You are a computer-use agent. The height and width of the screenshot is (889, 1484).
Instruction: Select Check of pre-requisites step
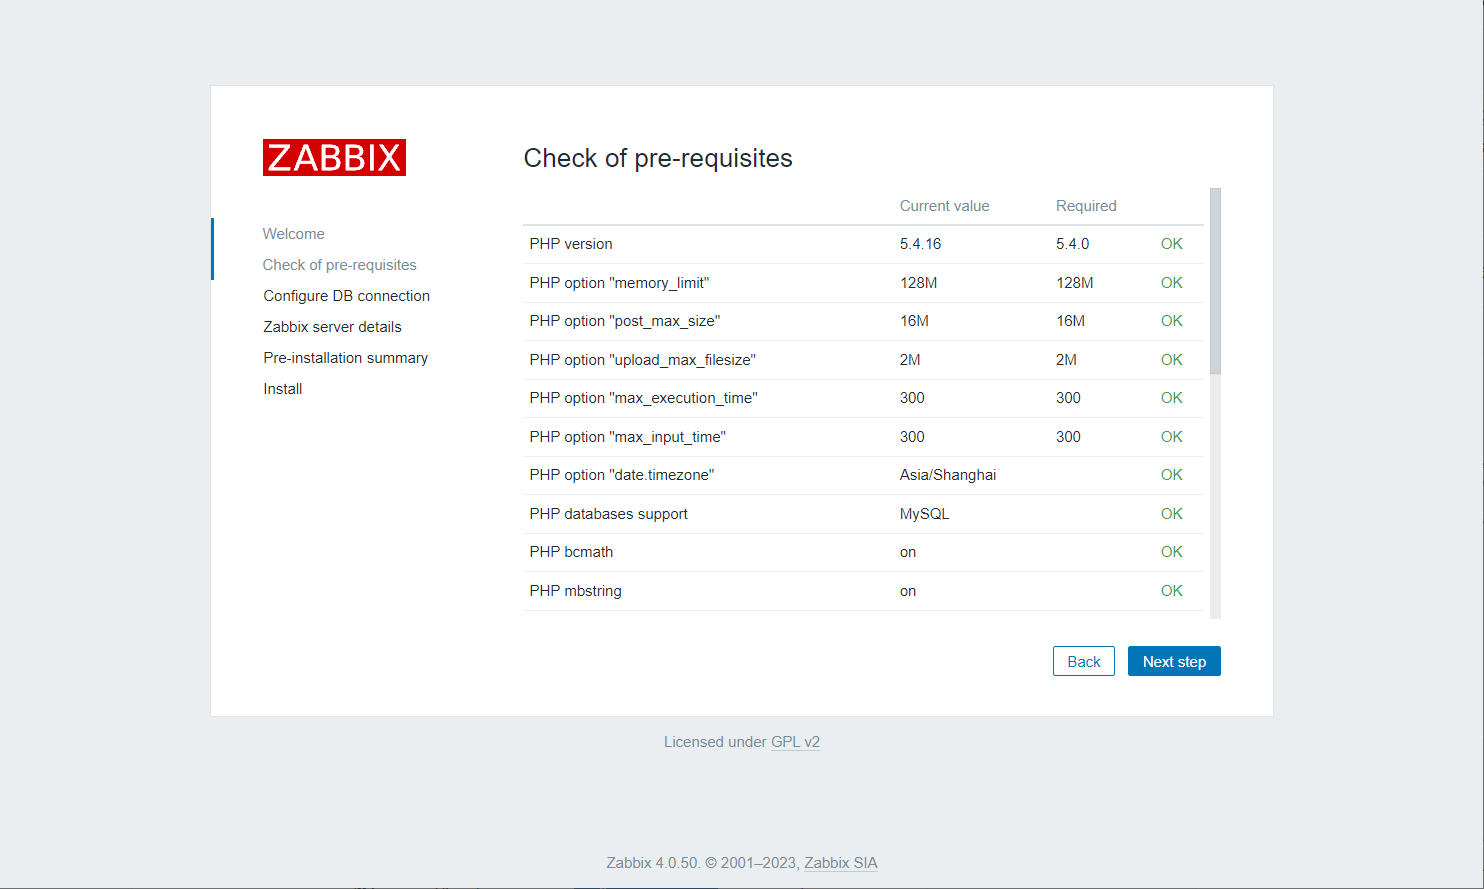click(x=339, y=265)
